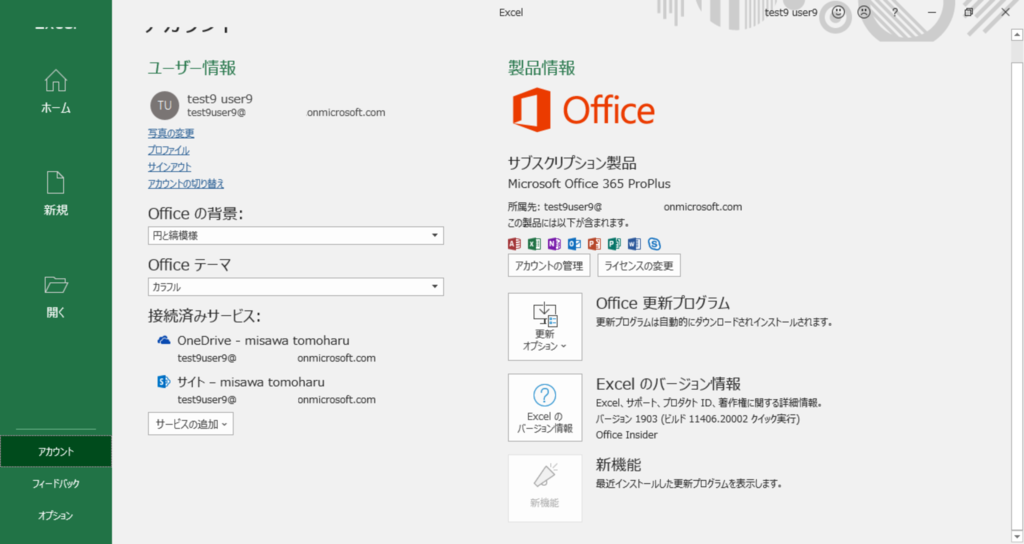Click the バージョン 1903 build text
This screenshot has height=544, width=1024.
pos(697,419)
